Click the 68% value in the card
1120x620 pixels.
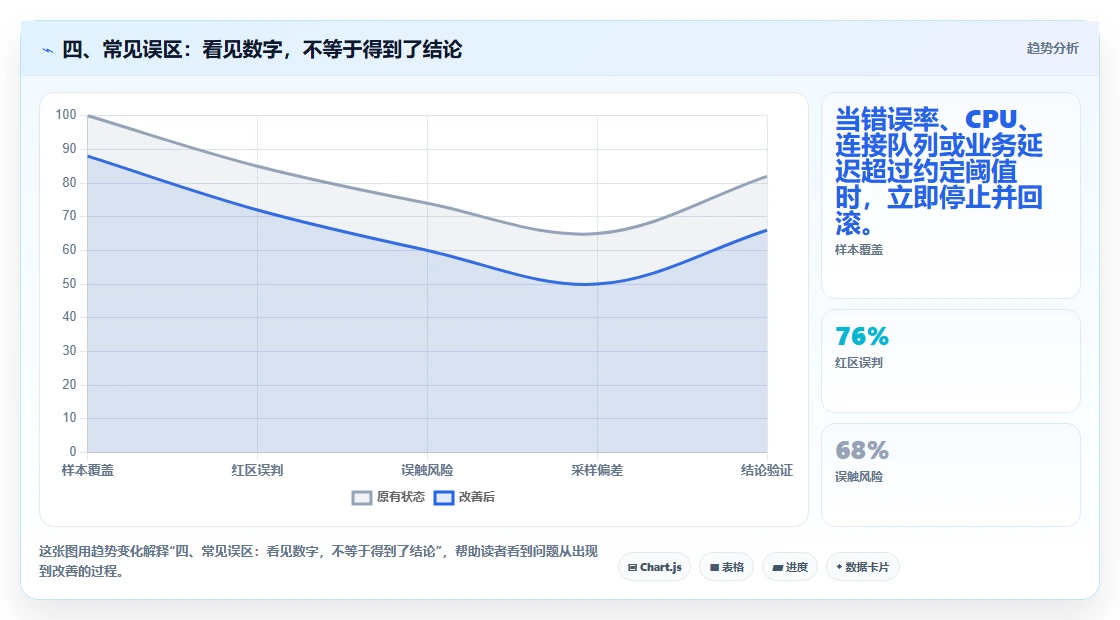tap(862, 450)
